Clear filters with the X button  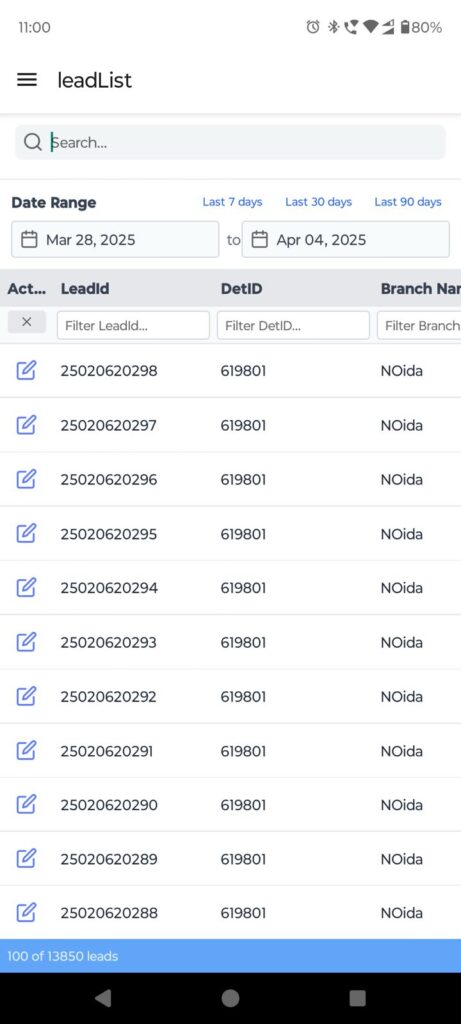(27, 322)
